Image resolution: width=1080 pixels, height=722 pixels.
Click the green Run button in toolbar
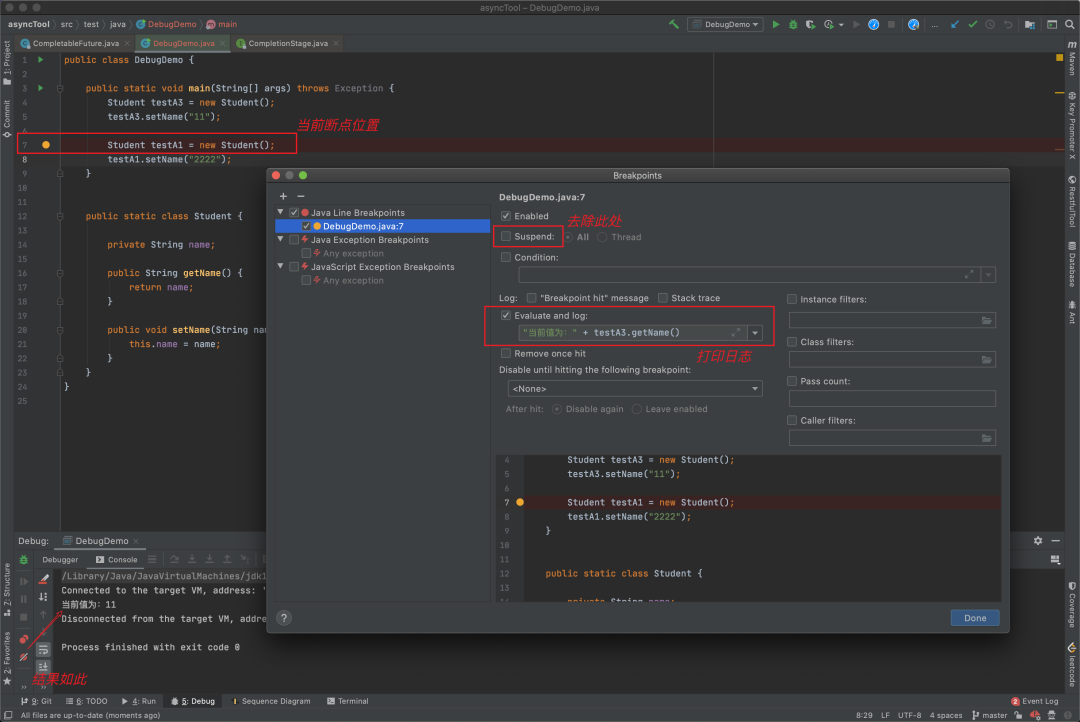coord(775,24)
